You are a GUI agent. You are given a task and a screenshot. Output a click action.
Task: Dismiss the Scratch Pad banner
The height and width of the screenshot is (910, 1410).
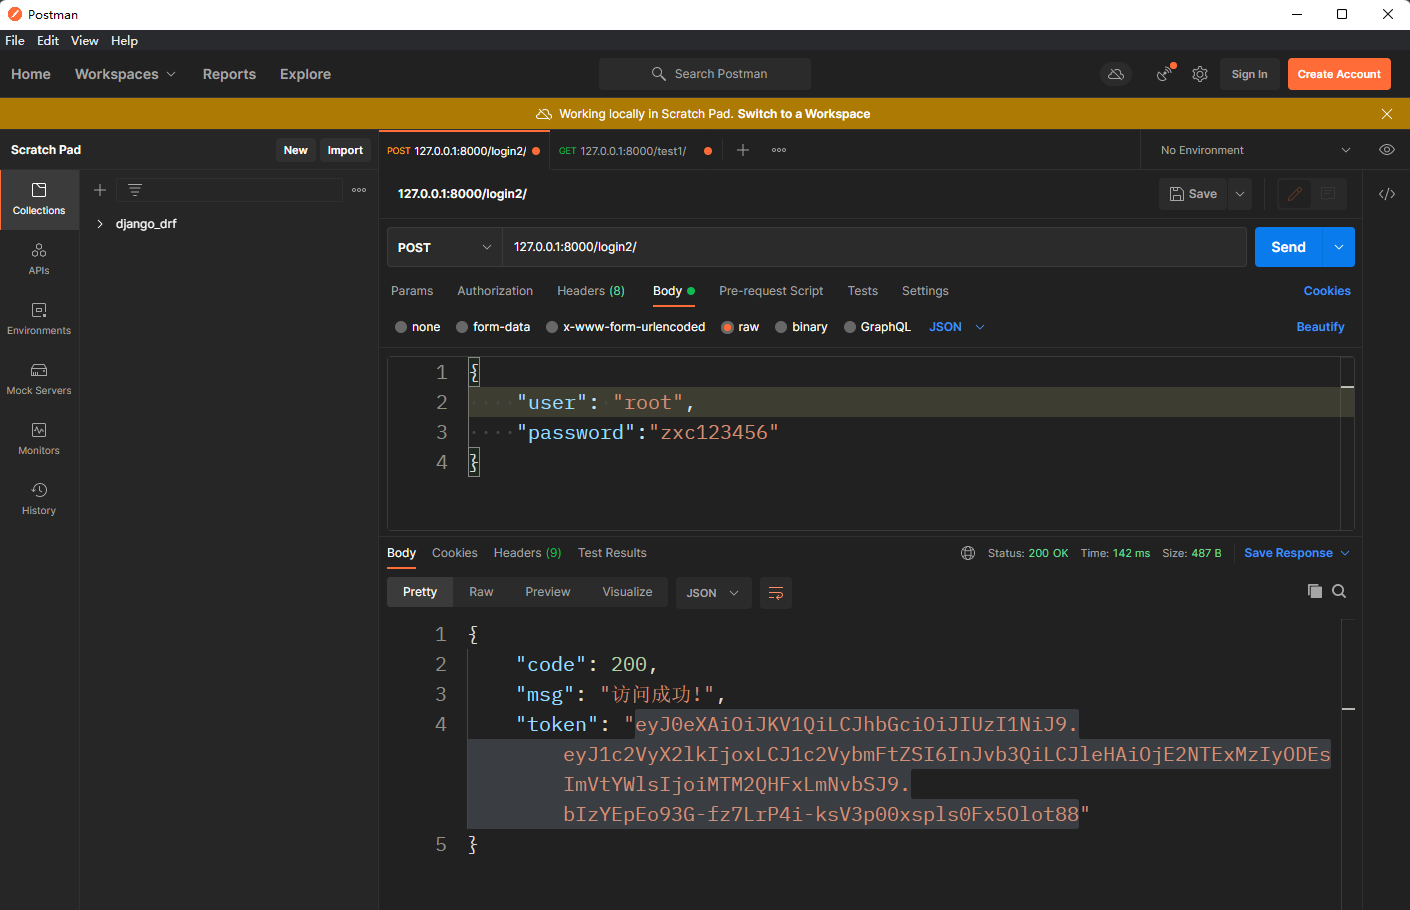pos(1387,114)
